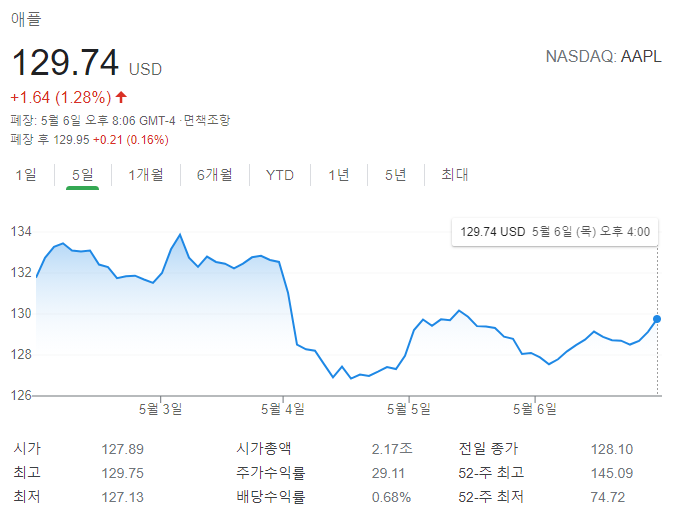Image resolution: width=677 pixels, height=527 pixels.
Task: Click the 5월 6일 axis label
Action: pyautogui.click(x=535, y=409)
